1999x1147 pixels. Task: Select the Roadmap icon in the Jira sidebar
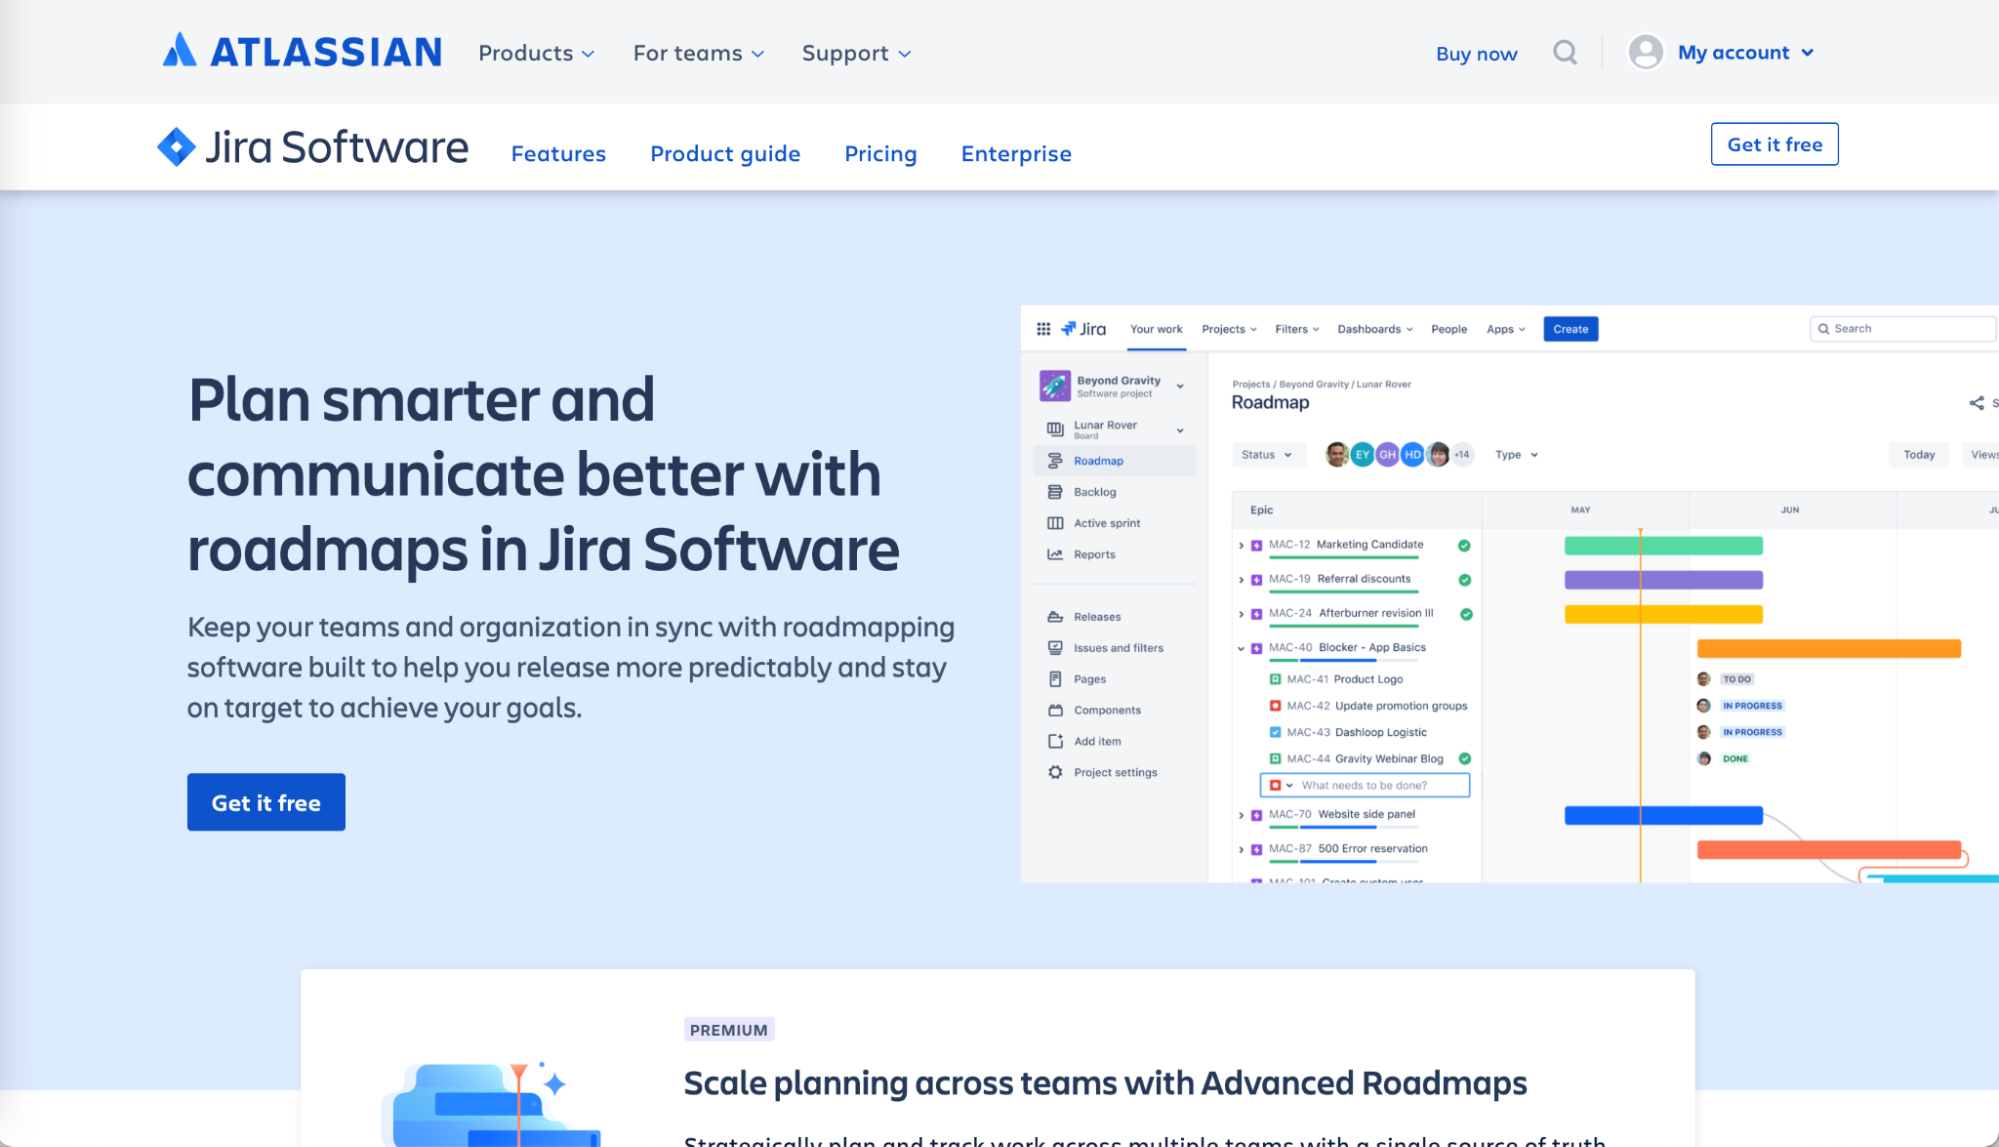tap(1055, 460)
